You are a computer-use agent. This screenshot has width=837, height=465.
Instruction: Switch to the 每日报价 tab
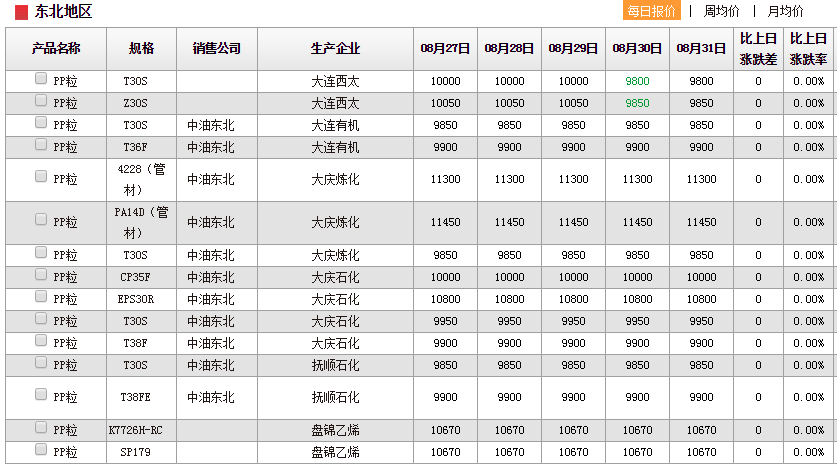point(651,11)
